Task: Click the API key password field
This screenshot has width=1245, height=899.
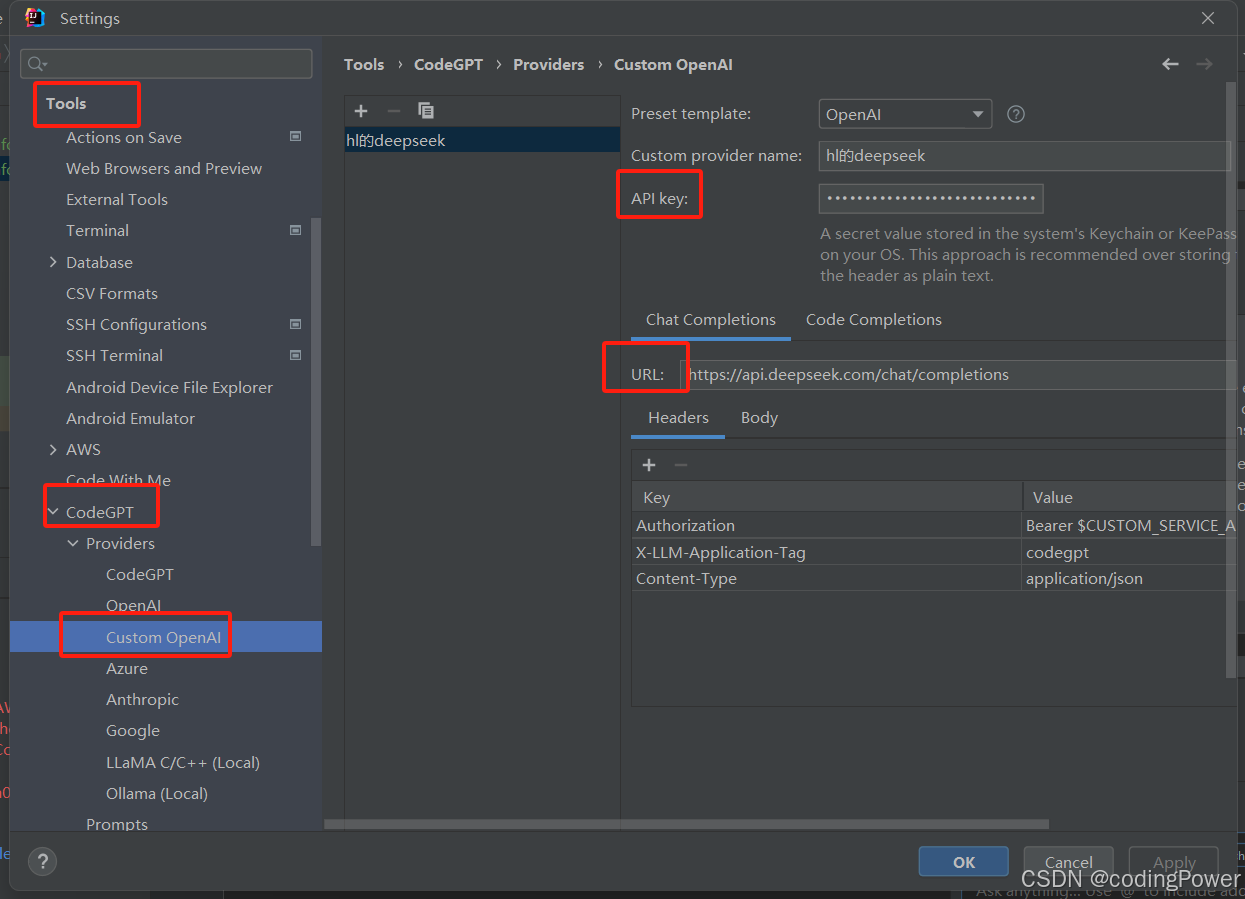Action: (931, 198)
